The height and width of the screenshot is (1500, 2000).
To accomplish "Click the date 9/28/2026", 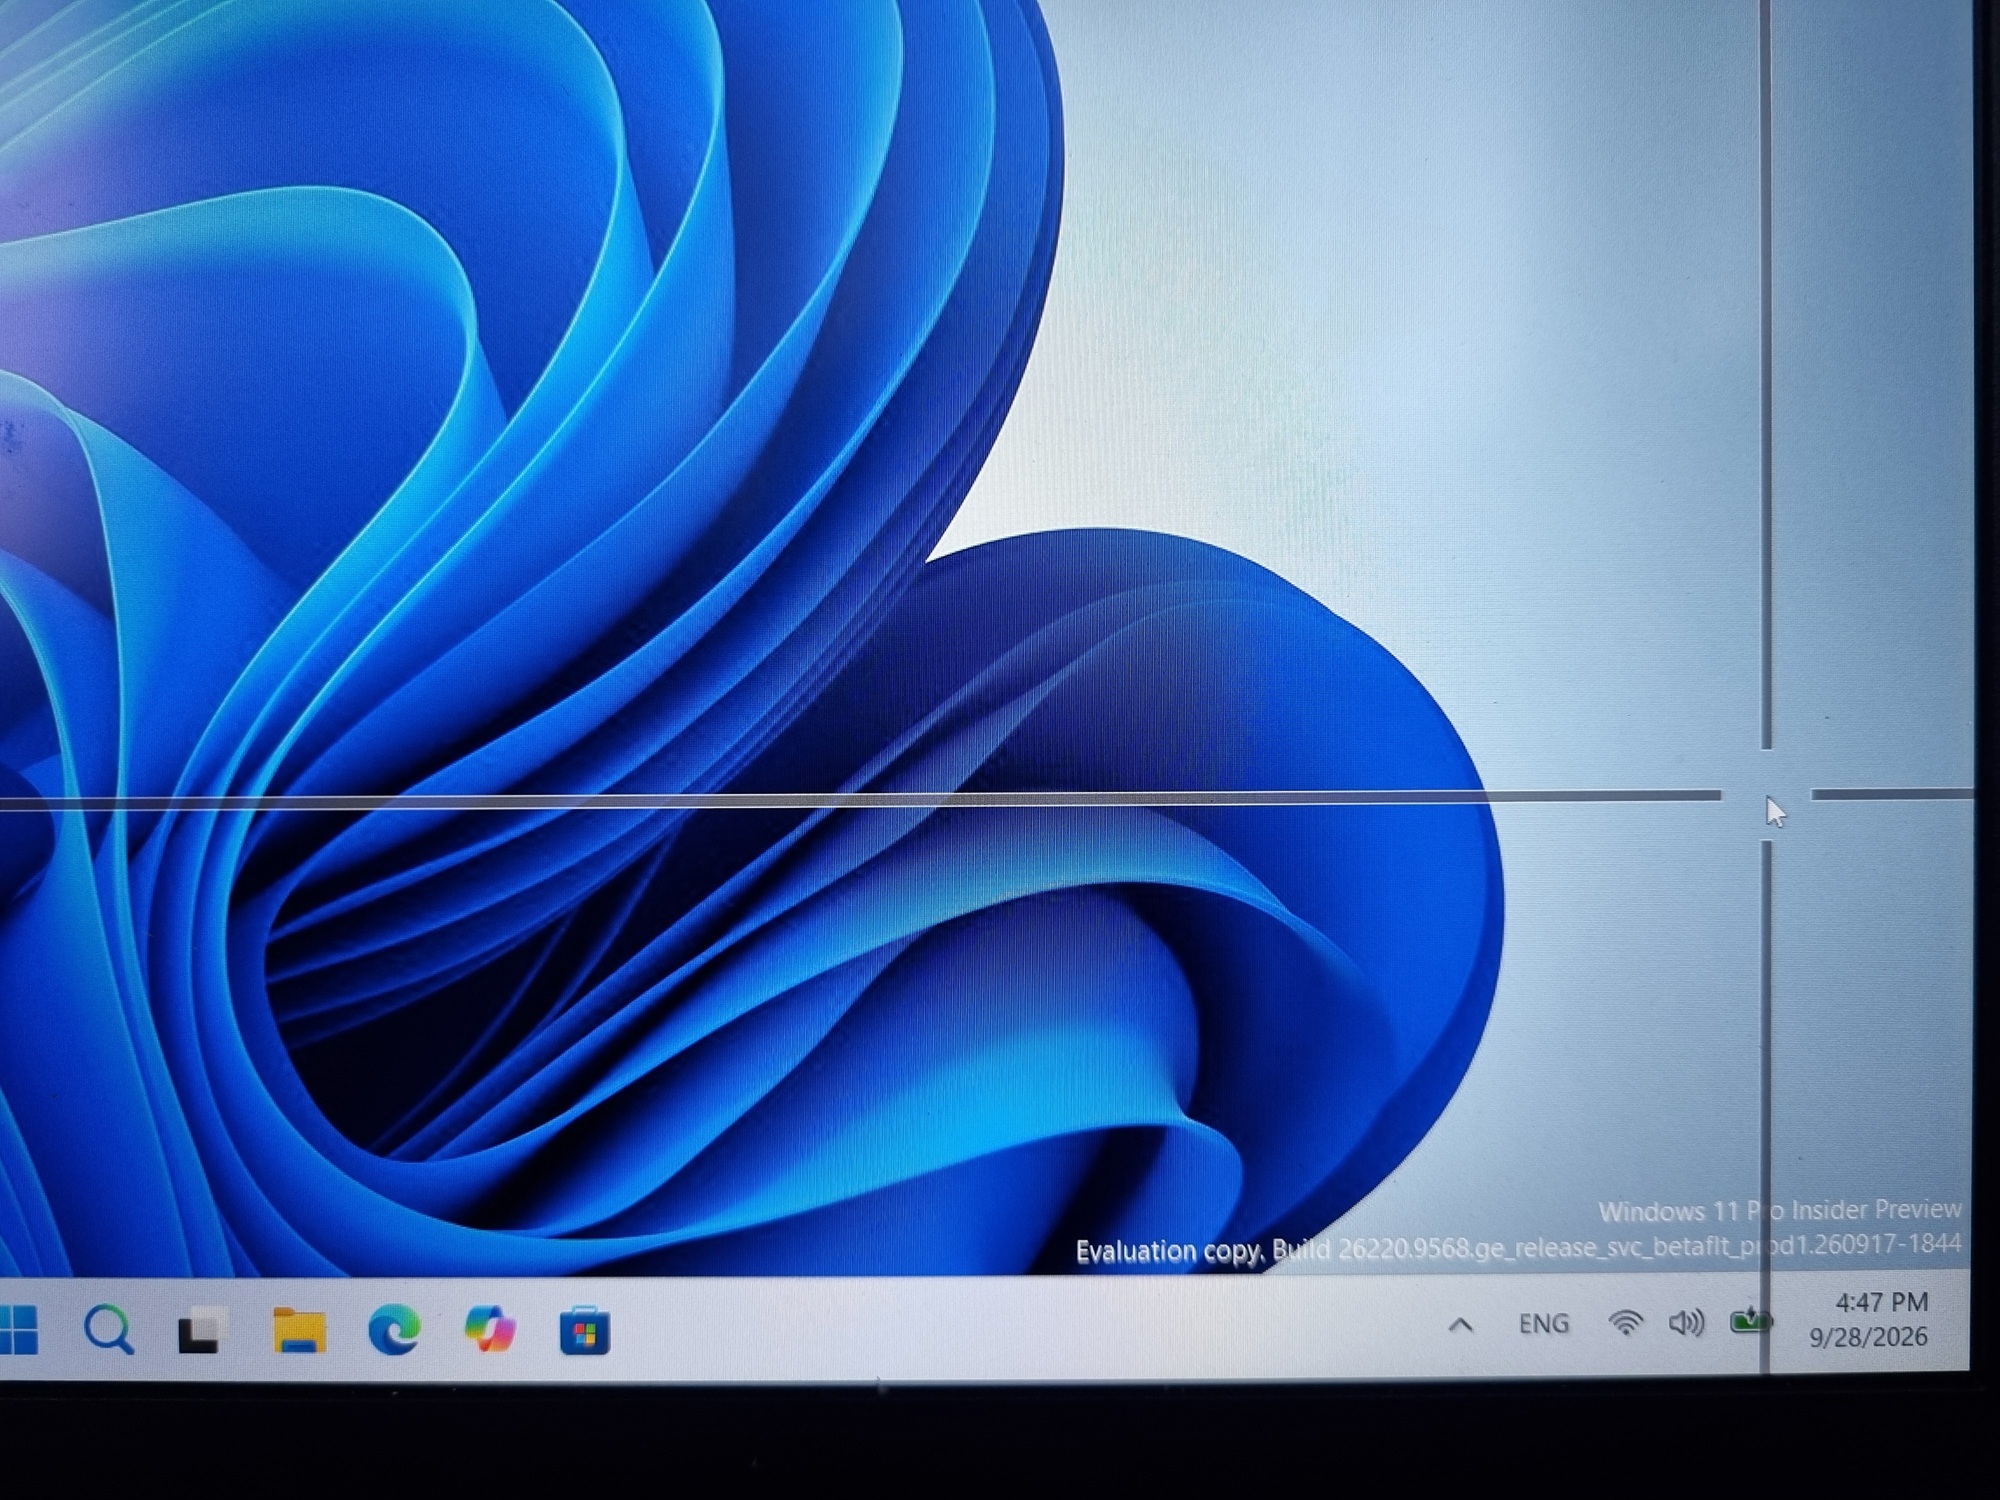I will [1868, 1337].
